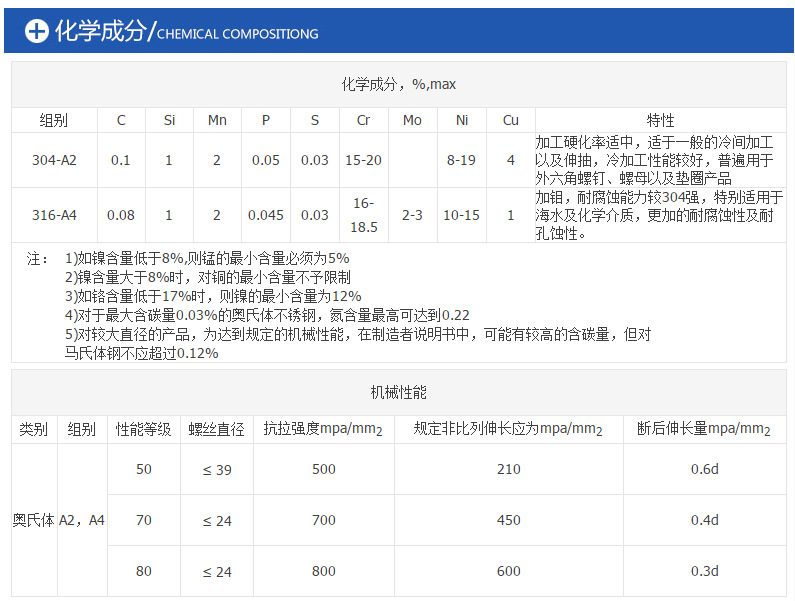Viewport: 795px width, 601px height.
Task: Select the 化学成分, %,max table heading
Action: tap(398, 84)
